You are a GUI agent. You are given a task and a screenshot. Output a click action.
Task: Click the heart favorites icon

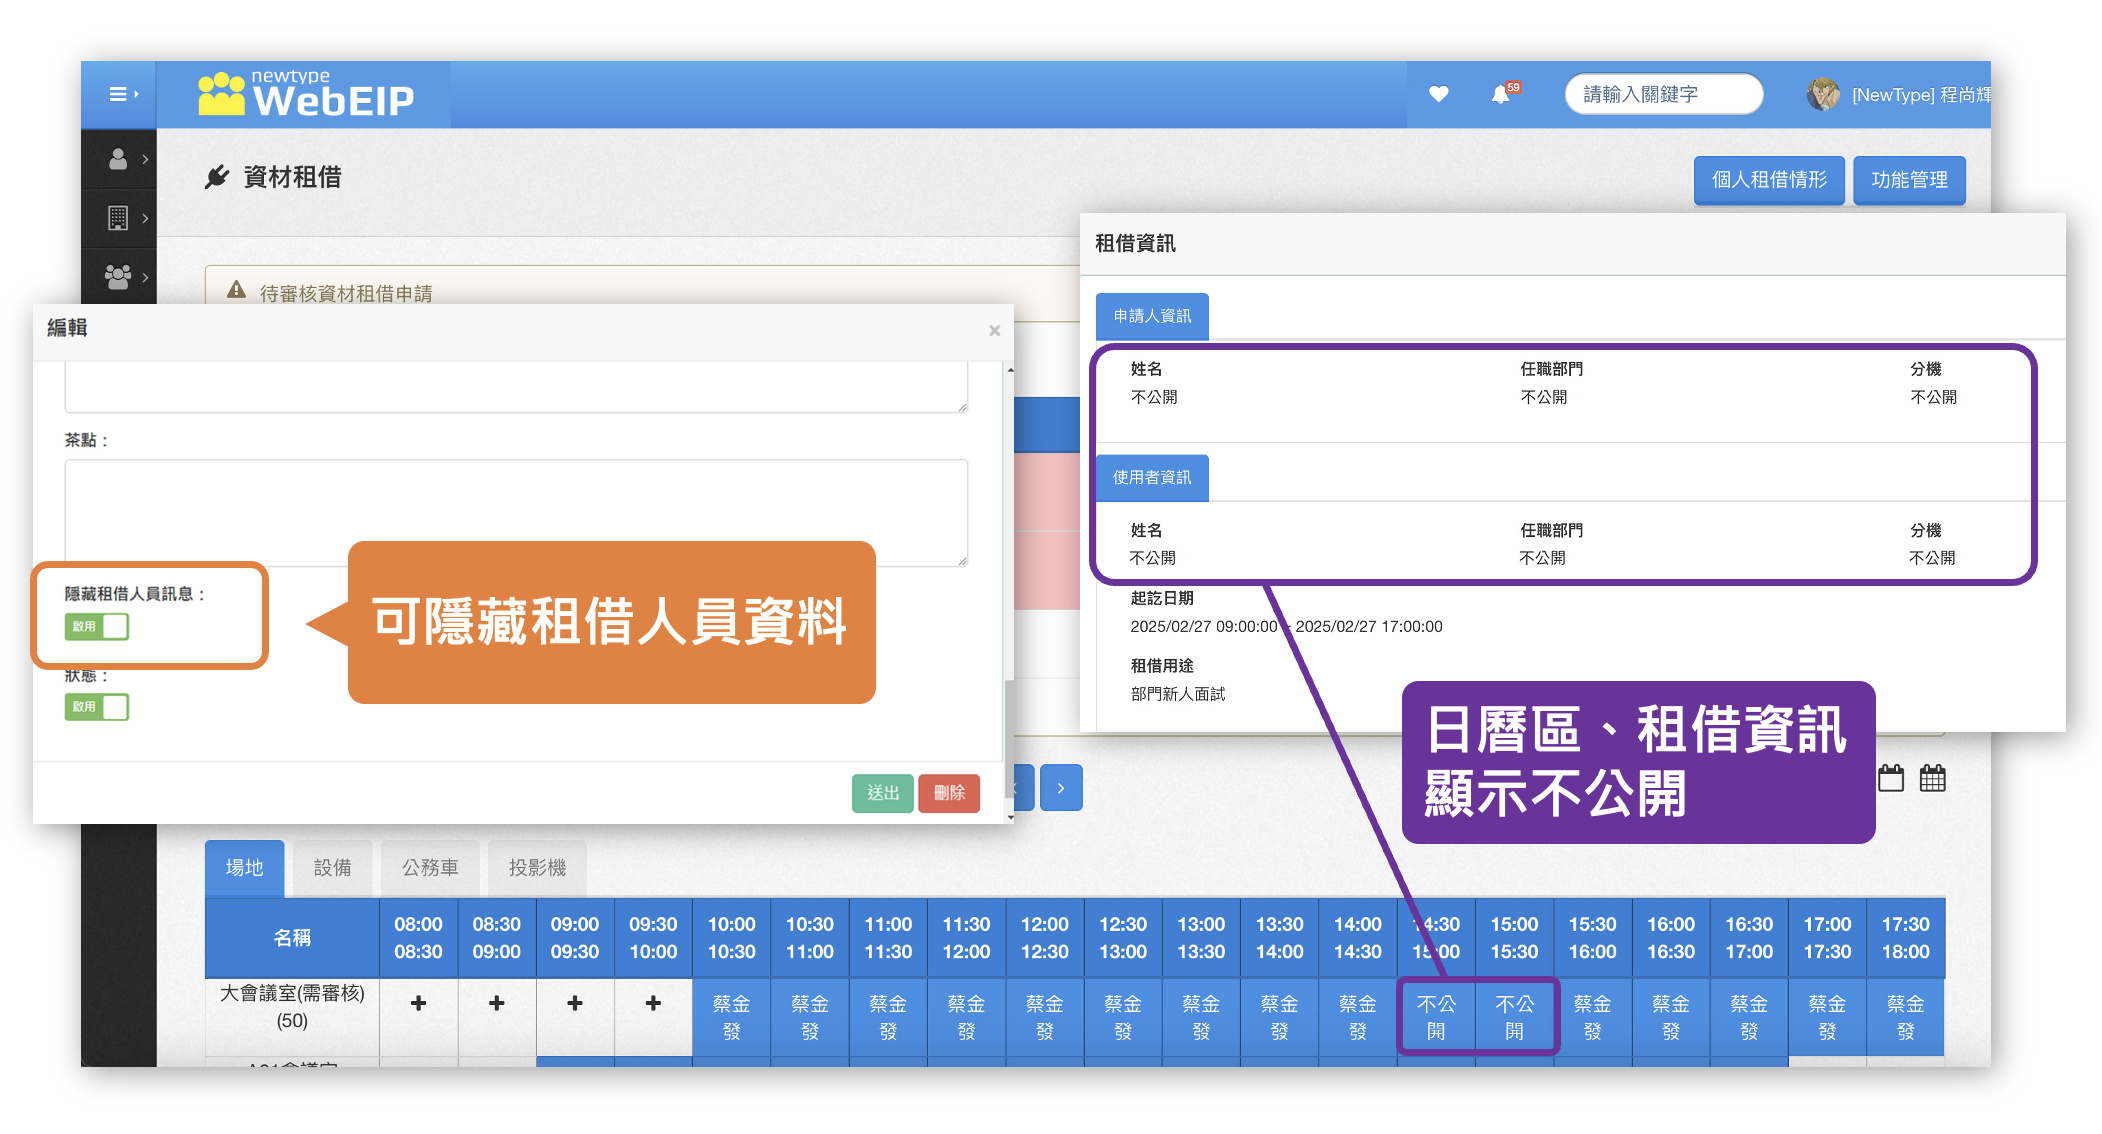pos(1438,94)
